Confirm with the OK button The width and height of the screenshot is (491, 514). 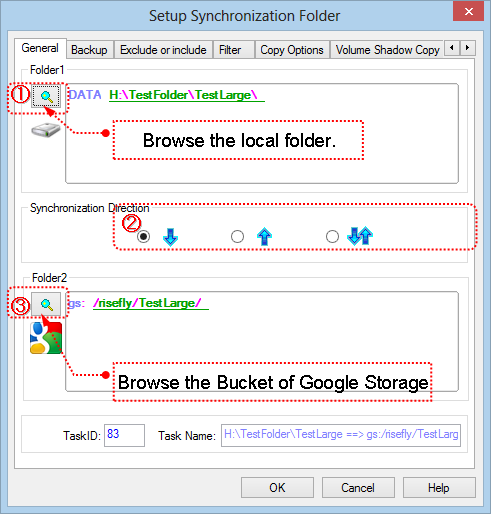click(x=277, y=488)
